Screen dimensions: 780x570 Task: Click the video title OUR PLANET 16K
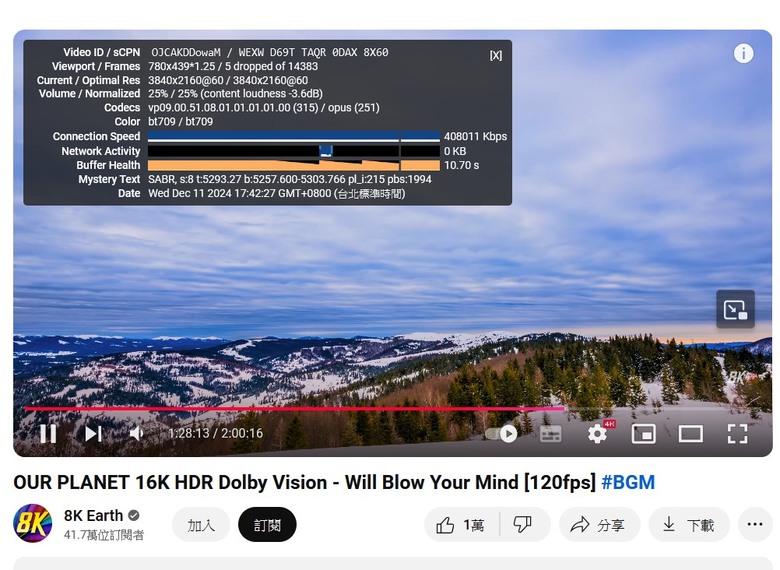click(304, 482)
